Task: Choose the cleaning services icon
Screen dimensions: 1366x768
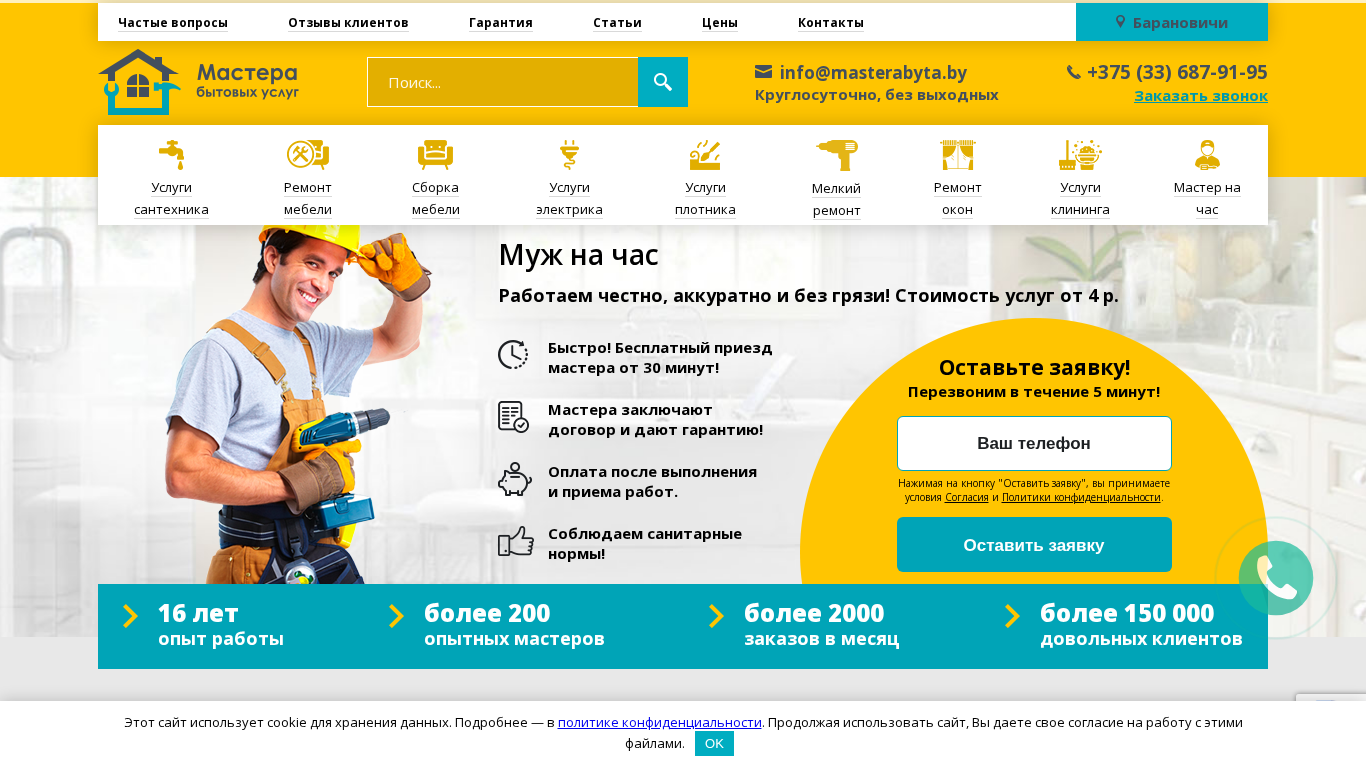Action: coord(1080,155)
